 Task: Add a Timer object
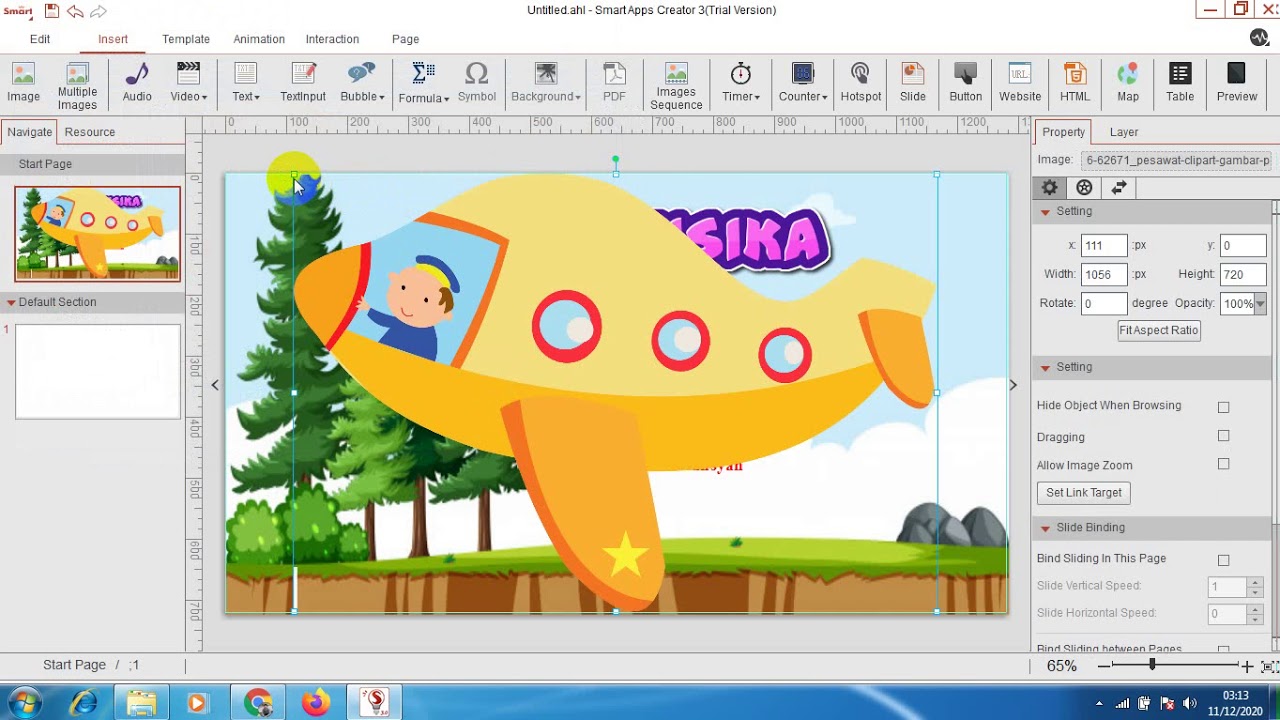pyautogui.click(x=741, y=82)
